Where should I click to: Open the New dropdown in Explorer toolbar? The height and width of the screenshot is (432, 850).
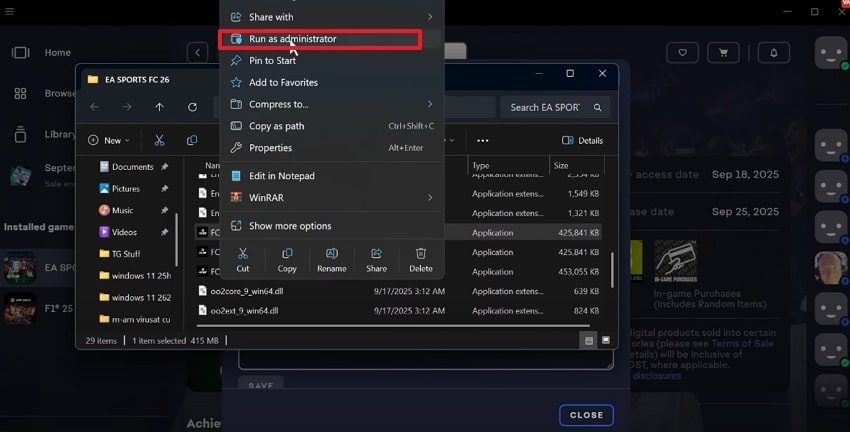(109, 140)
